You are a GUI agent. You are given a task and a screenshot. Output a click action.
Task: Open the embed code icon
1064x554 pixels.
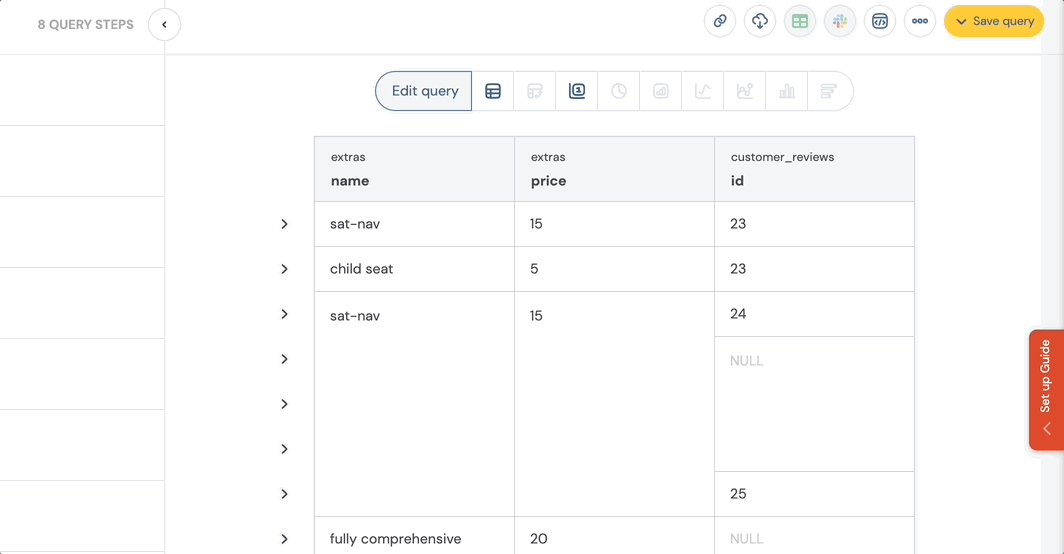880,21
